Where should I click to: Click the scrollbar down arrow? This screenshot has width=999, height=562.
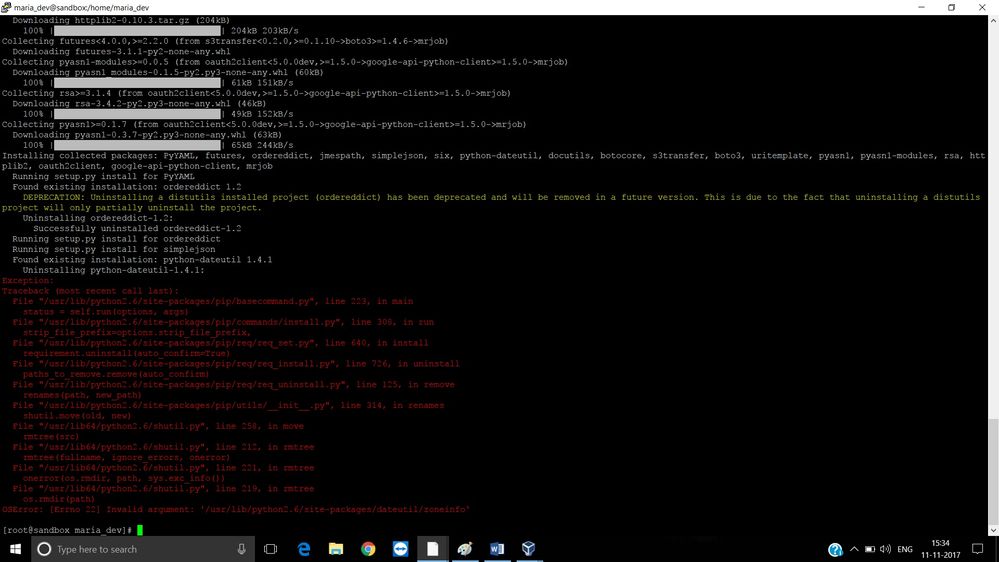993,530
